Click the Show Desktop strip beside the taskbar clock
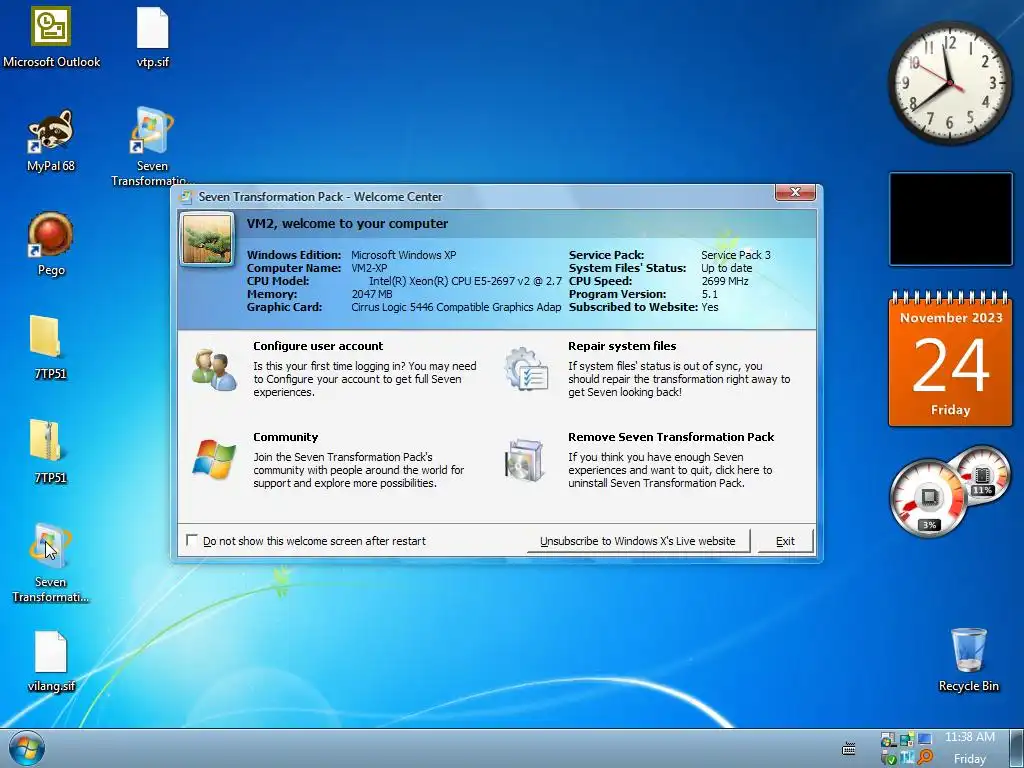1024x768 pixels. [1016, 748]
